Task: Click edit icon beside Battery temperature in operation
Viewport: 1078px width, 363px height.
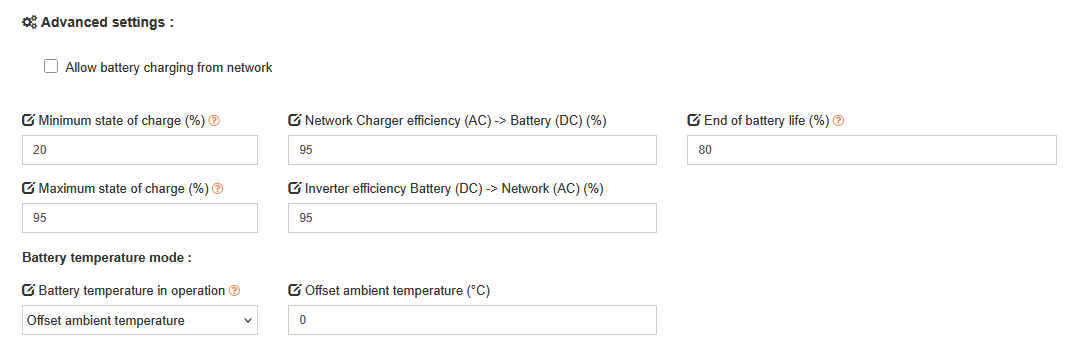Action: pos(29,290)
